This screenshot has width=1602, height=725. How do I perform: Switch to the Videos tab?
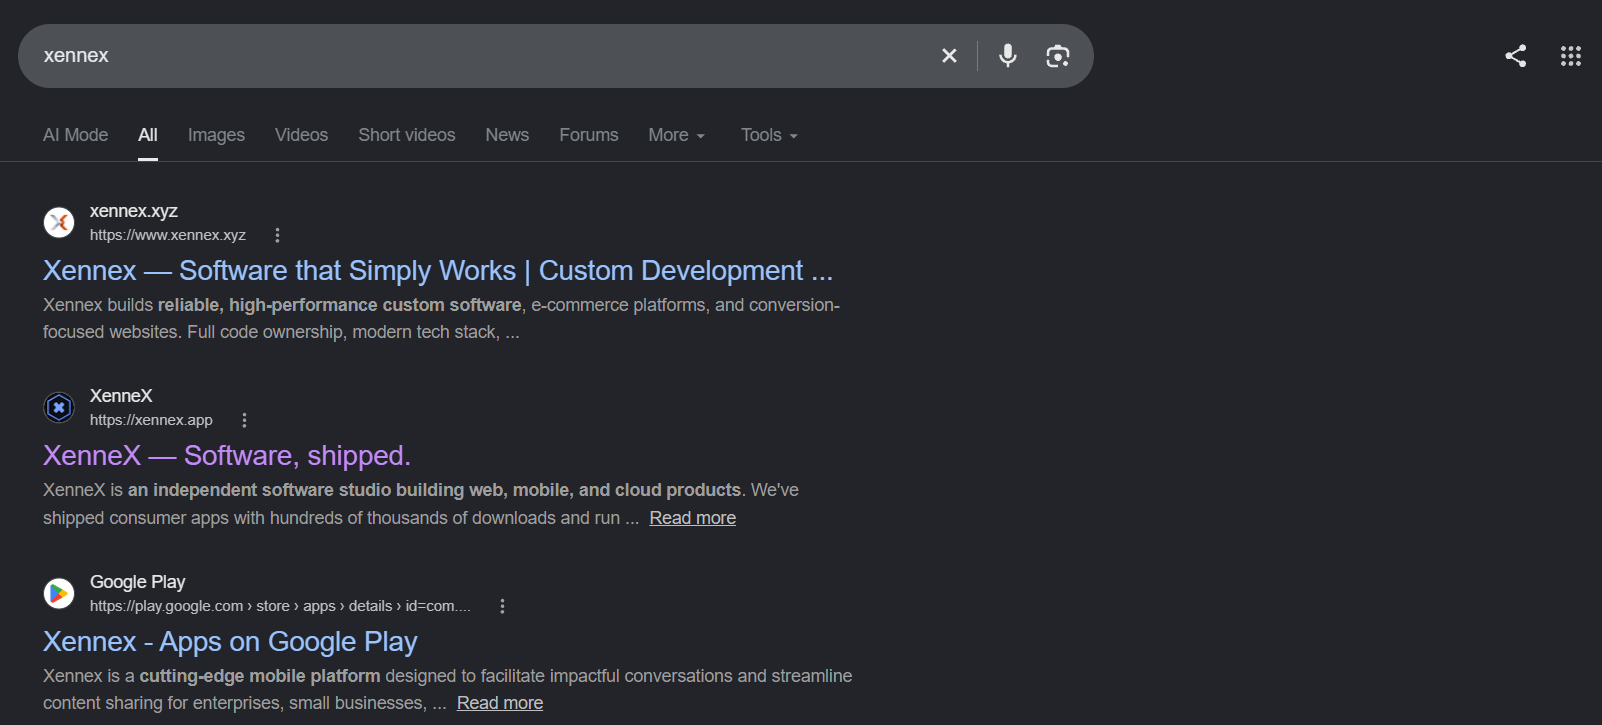pos(301,135)
